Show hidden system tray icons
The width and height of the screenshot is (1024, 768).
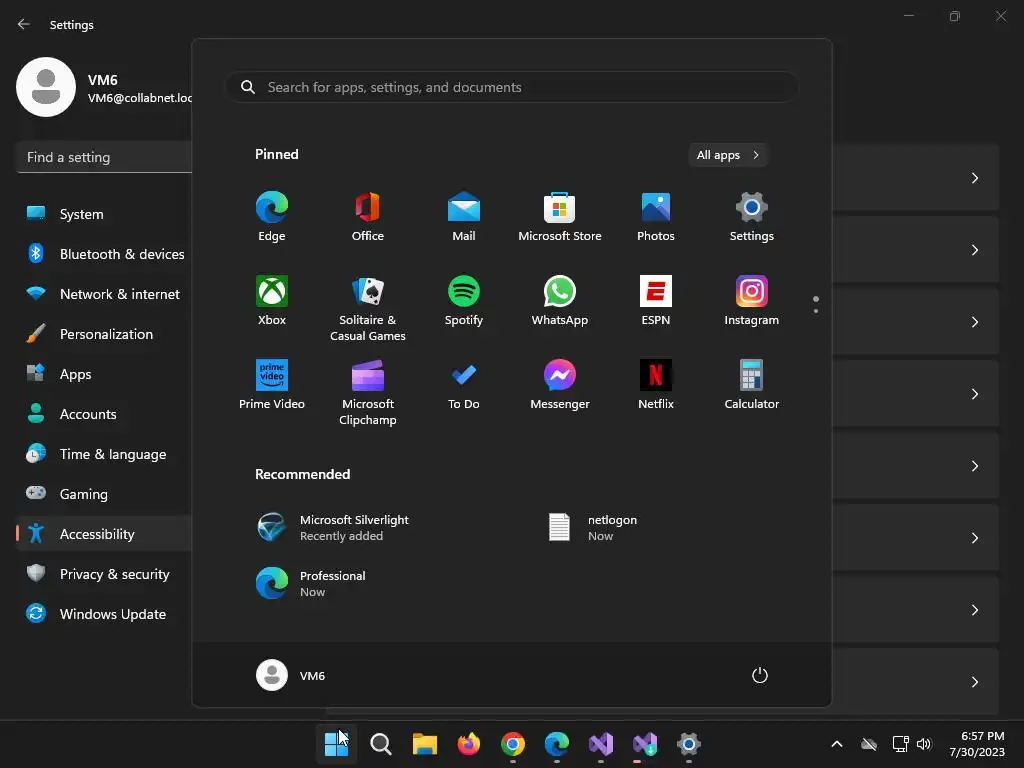837,744
